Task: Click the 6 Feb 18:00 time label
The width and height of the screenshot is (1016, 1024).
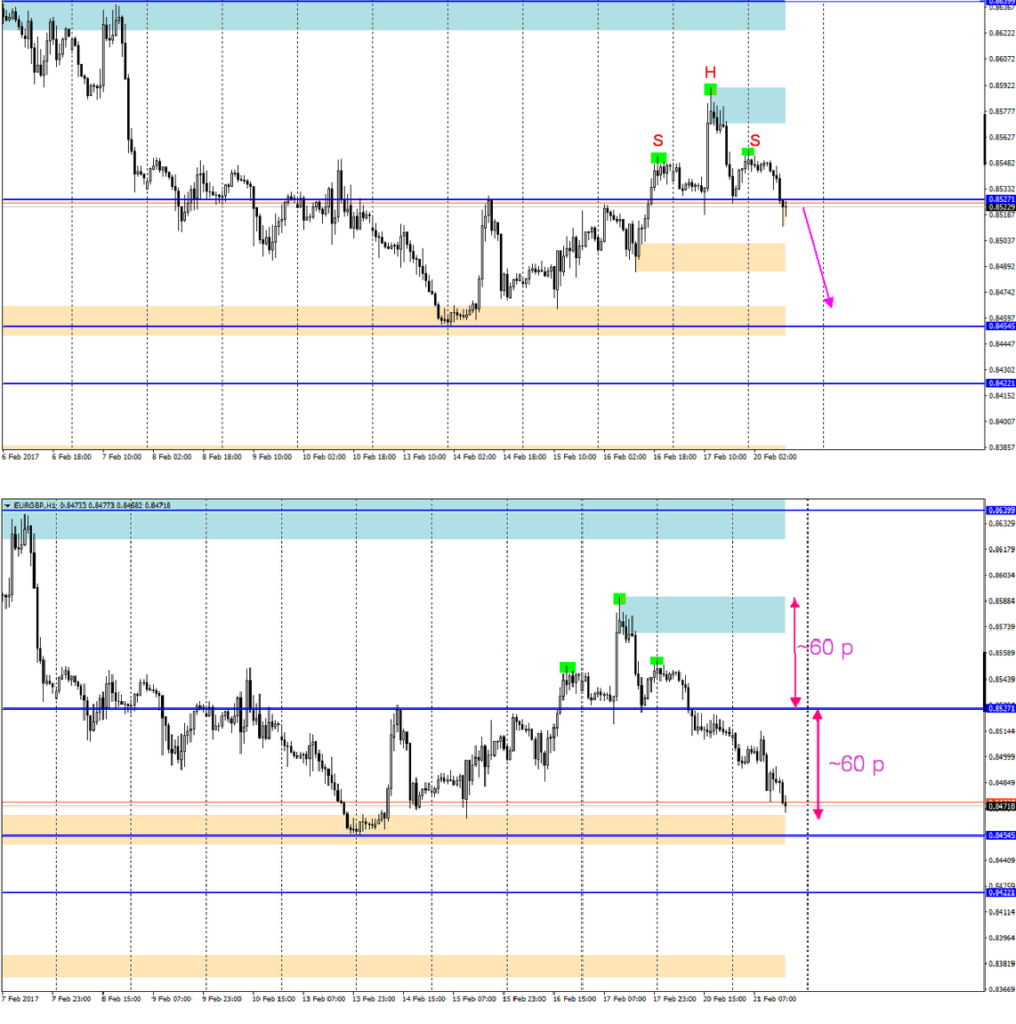Action: click(x=72, y=456)
